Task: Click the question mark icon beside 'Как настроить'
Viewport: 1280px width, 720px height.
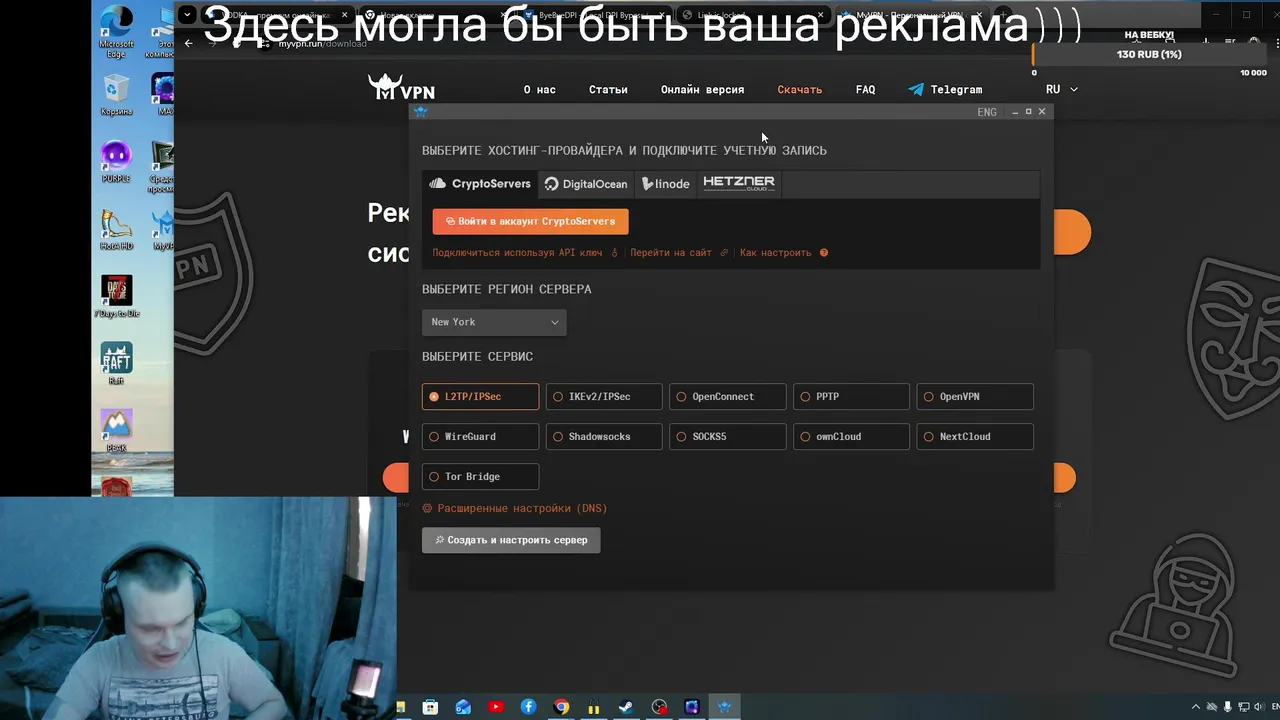Action: [x=824, y=253]
